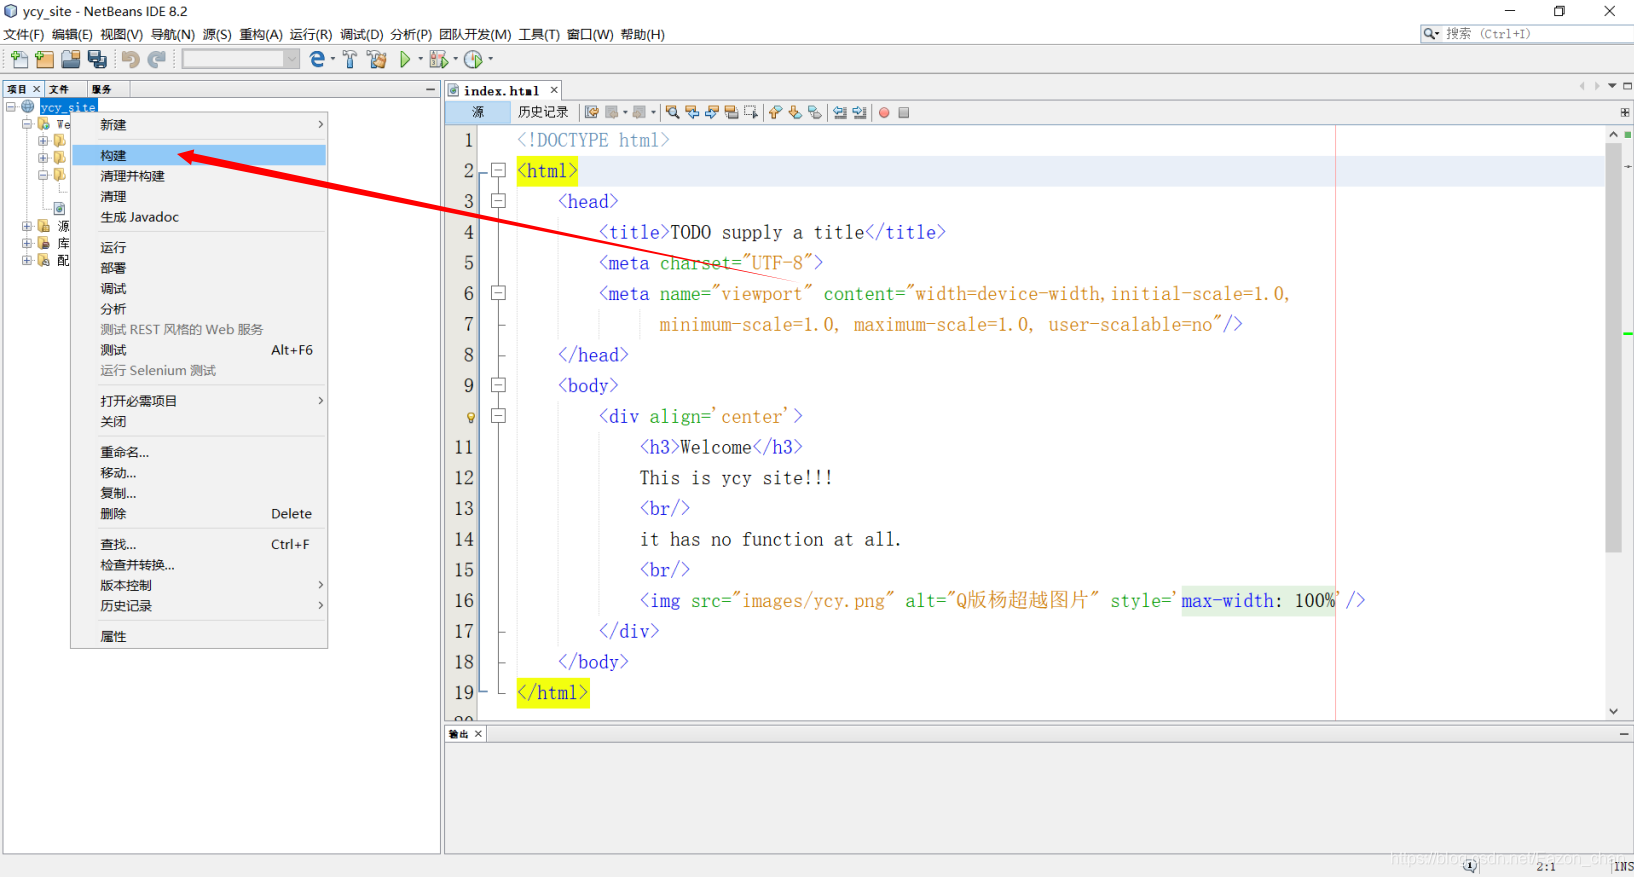Click the Debug Project icon

(x=438, y=60)
